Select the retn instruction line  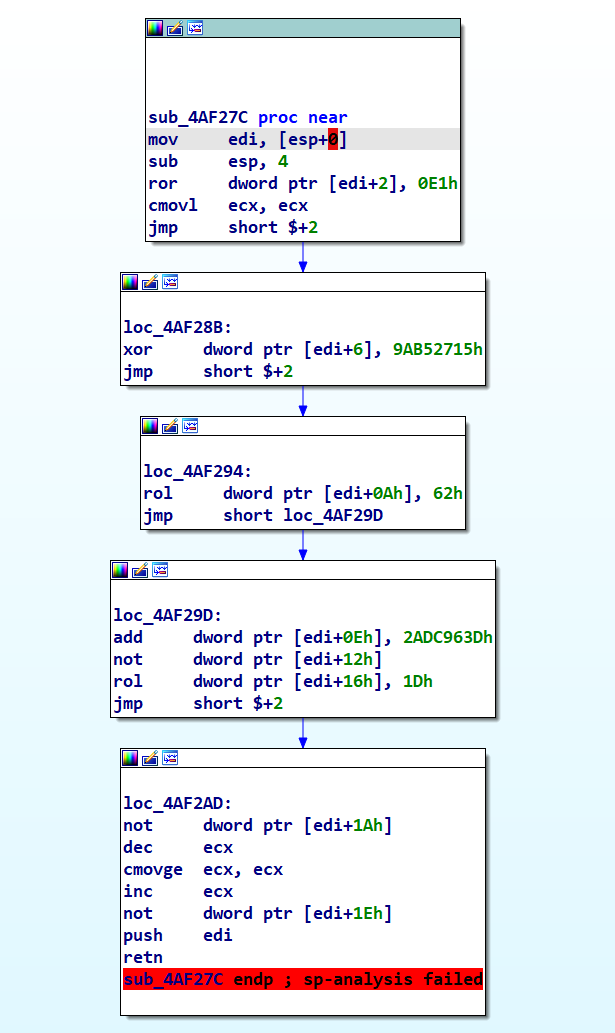pos(138,957)
